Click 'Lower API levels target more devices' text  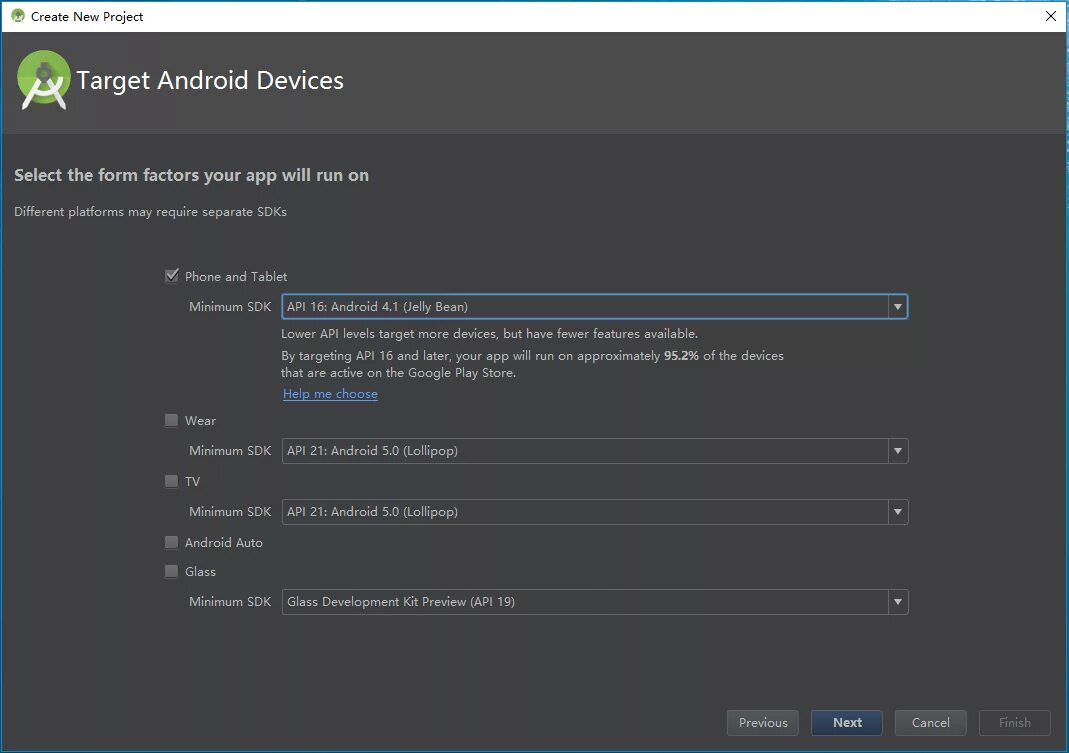[490, 334]
